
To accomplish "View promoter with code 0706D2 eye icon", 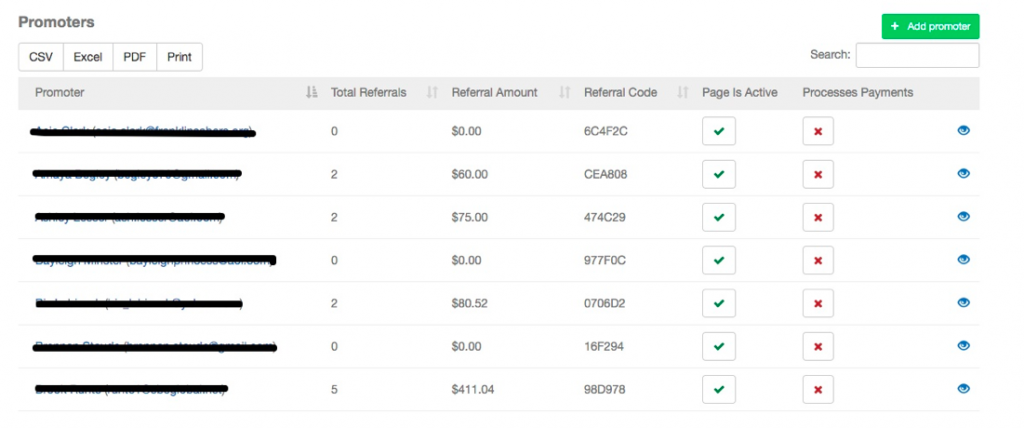I will click(x=963, y=303).
